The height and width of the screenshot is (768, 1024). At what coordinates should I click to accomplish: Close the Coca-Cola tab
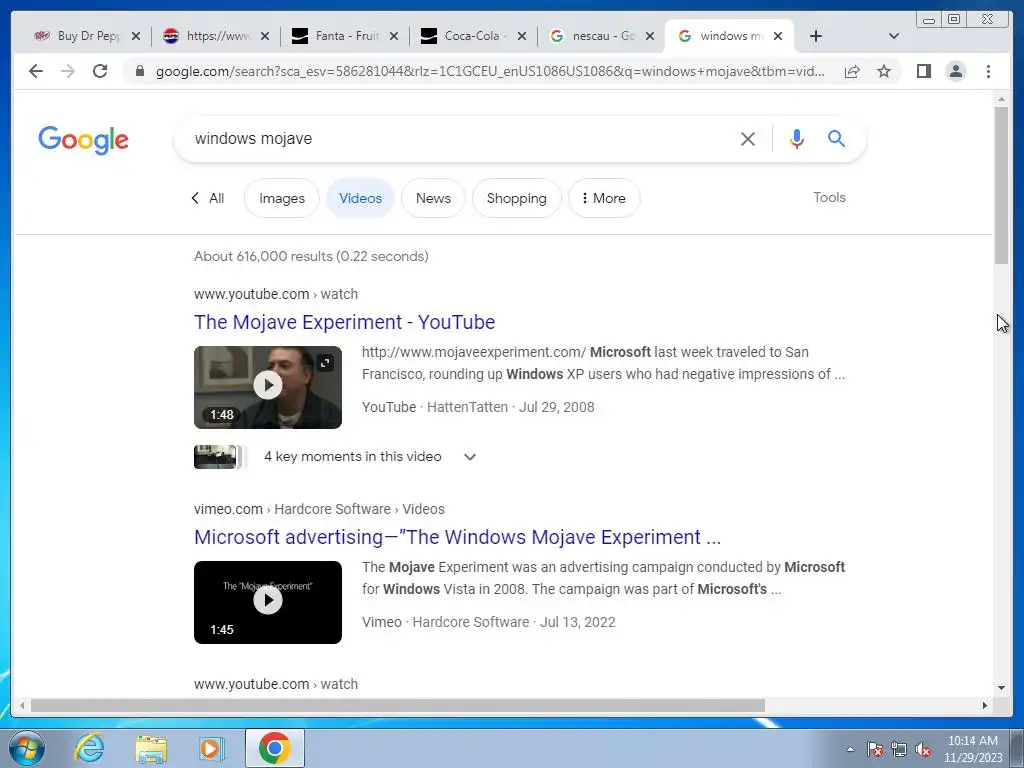[522, 36]
